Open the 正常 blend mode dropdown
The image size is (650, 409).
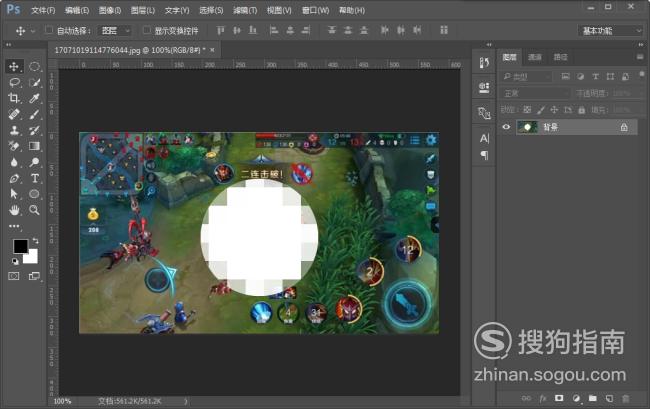pos(535,93)
